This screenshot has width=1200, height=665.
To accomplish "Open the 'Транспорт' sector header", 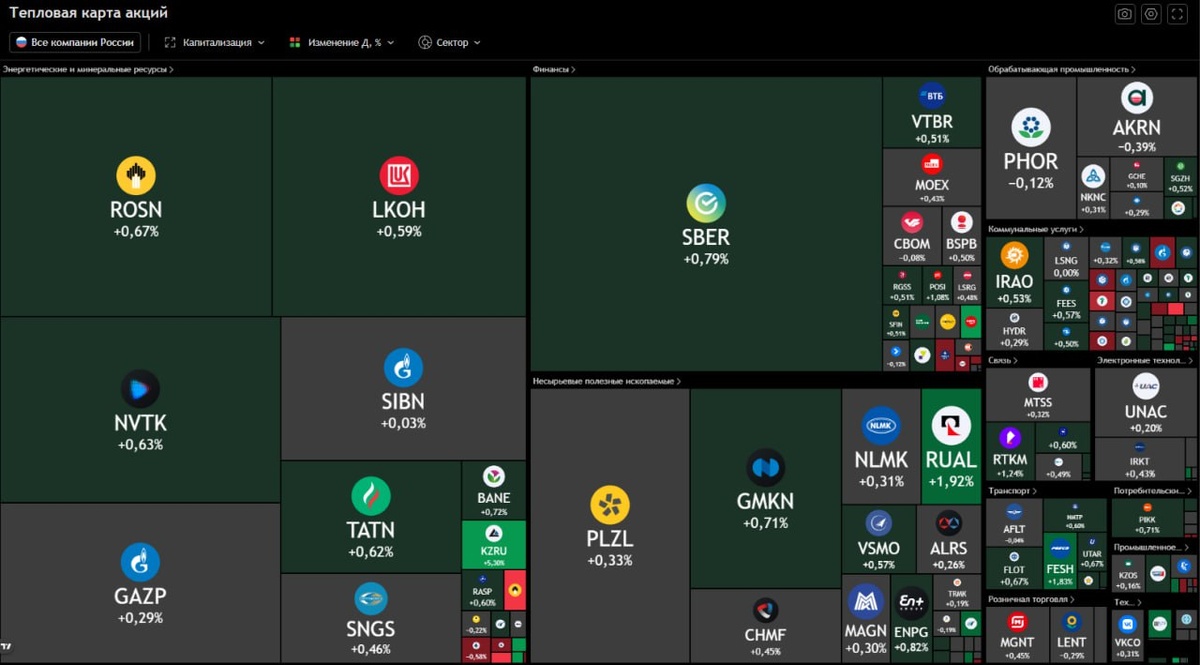I will pos(1012,491).
